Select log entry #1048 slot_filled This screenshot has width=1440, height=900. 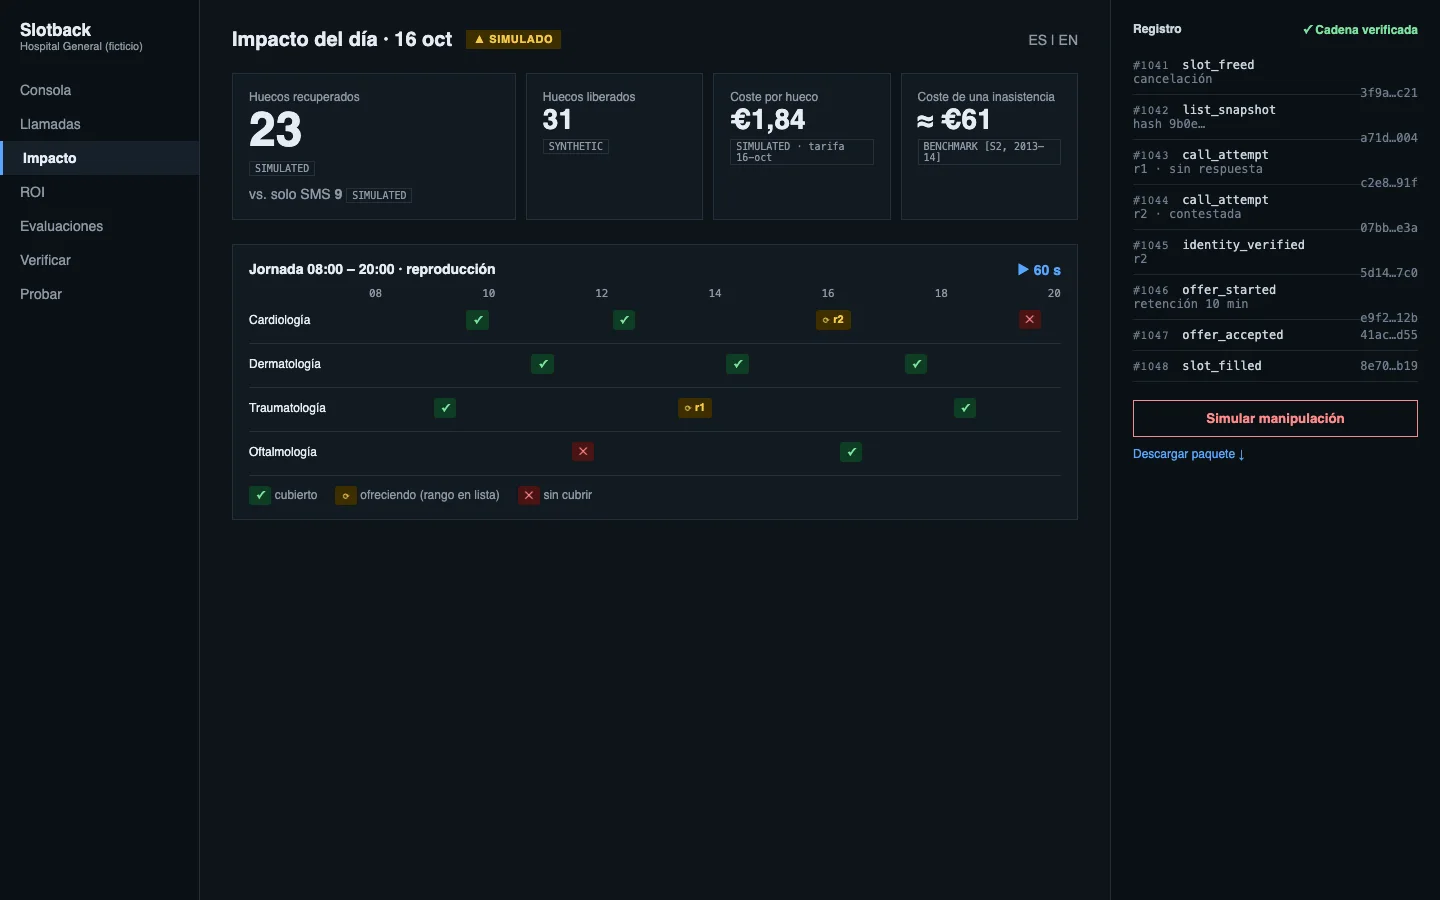(1275, 366)
